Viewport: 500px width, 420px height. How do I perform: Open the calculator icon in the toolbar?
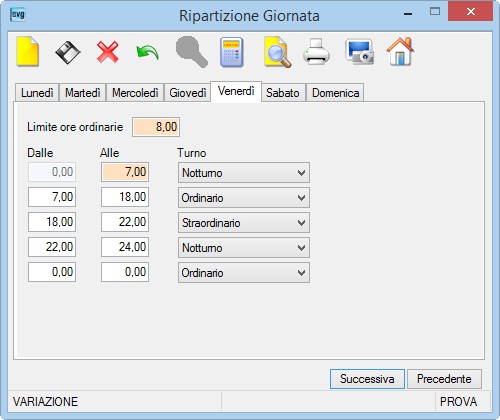[x=232, y=52]
